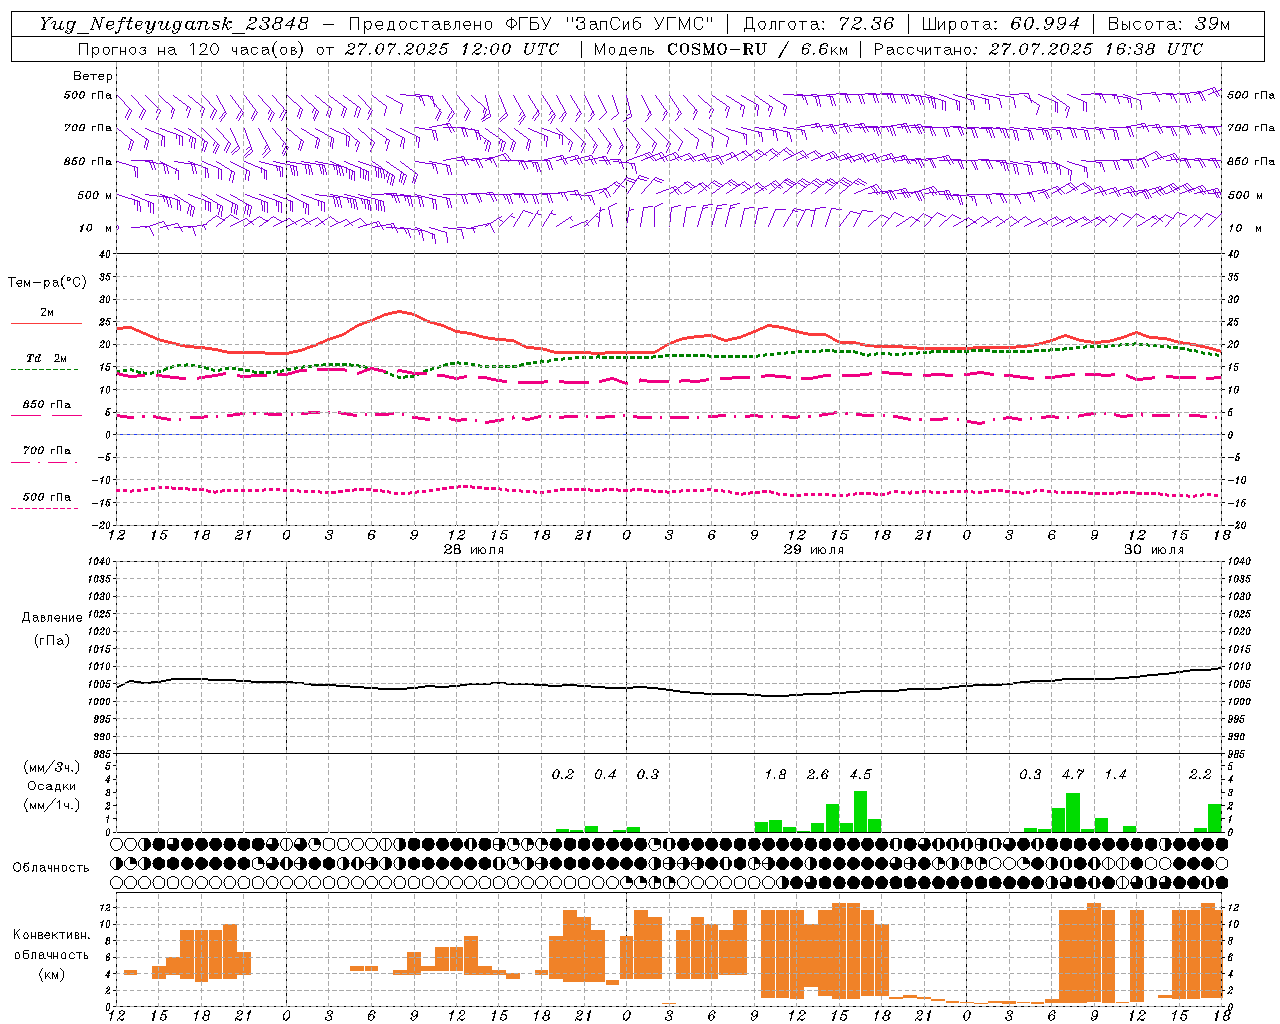Click the 'Широта: 60.994' header field
1280x1024 pixels.
1000,24
